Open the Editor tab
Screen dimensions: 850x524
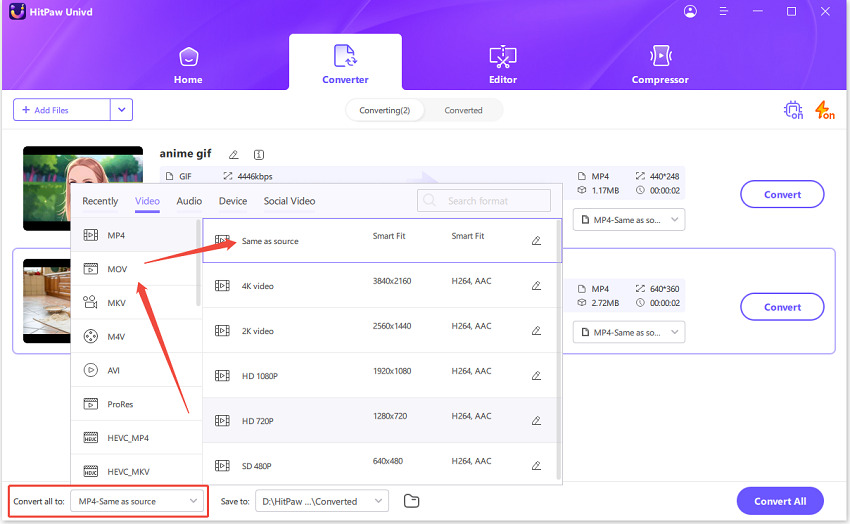tap(503, 66)
